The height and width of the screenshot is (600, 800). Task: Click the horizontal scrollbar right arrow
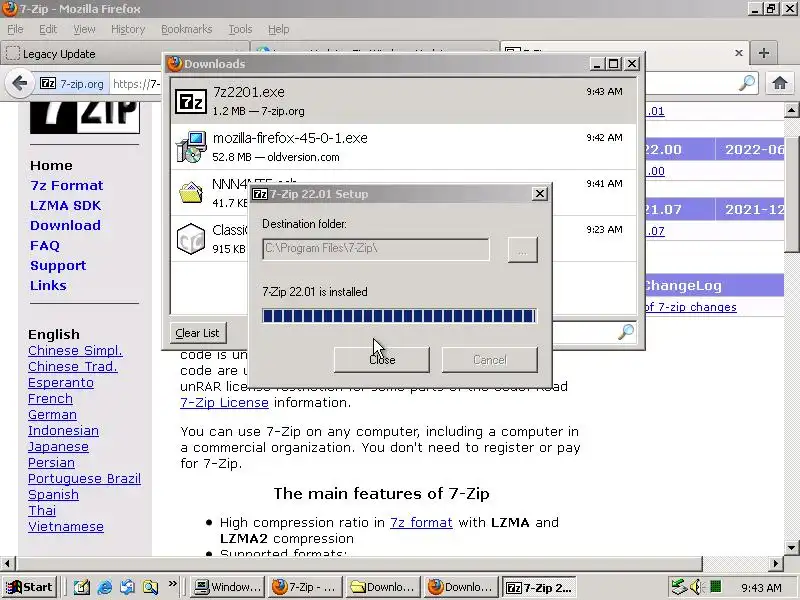click(x=776, y=563)
